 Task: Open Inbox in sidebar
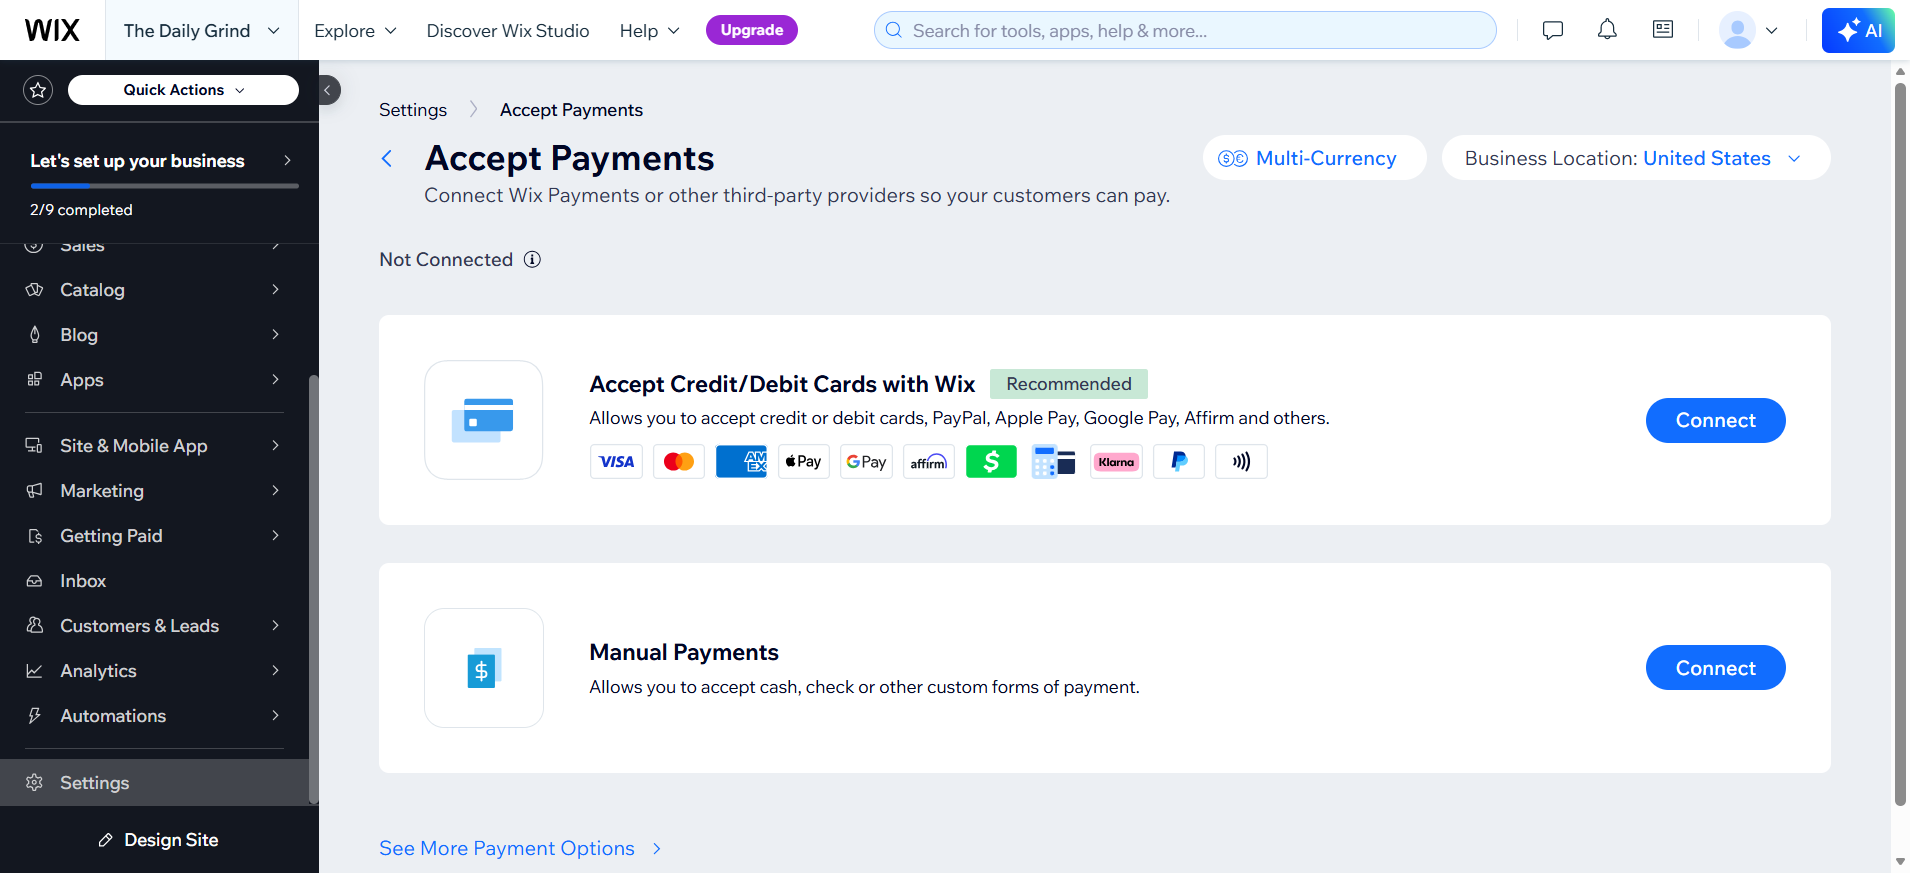coord(154,581)
